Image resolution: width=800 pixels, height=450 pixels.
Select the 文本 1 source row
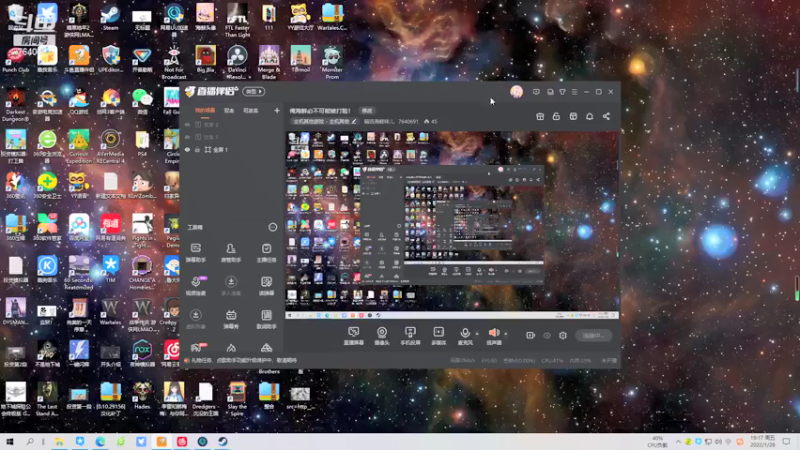pyautogui.click(x=232, y=137)
